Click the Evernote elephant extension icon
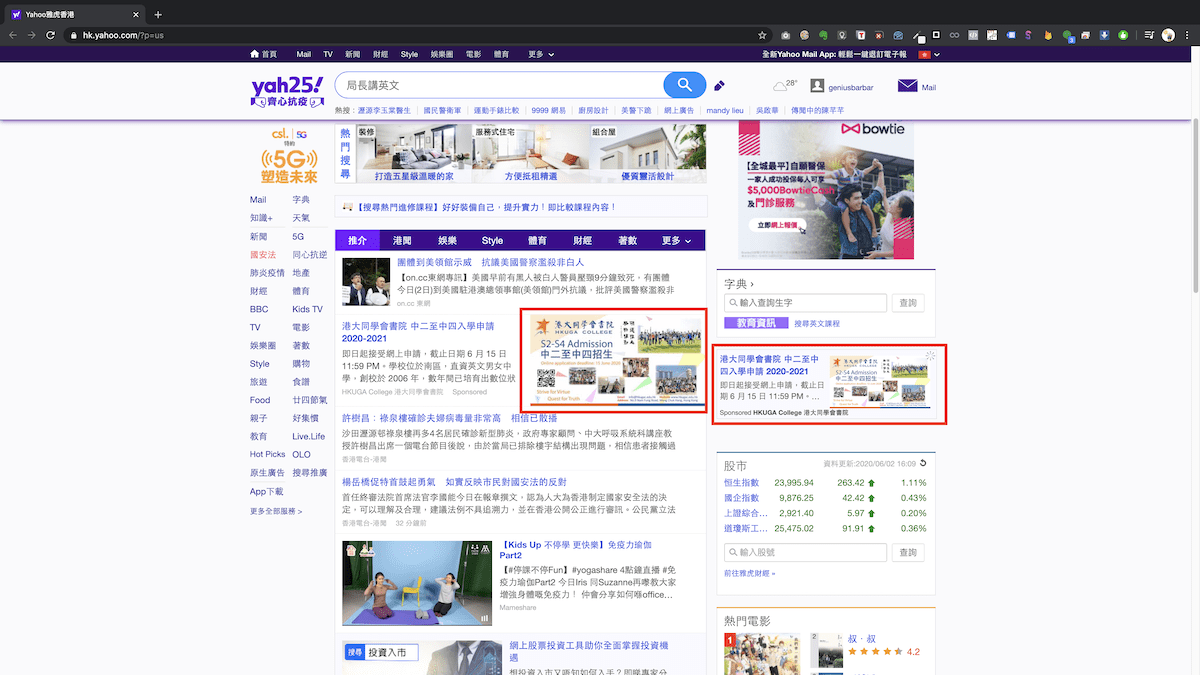This screenshot has width=1200, height=675. pos(823,35)
